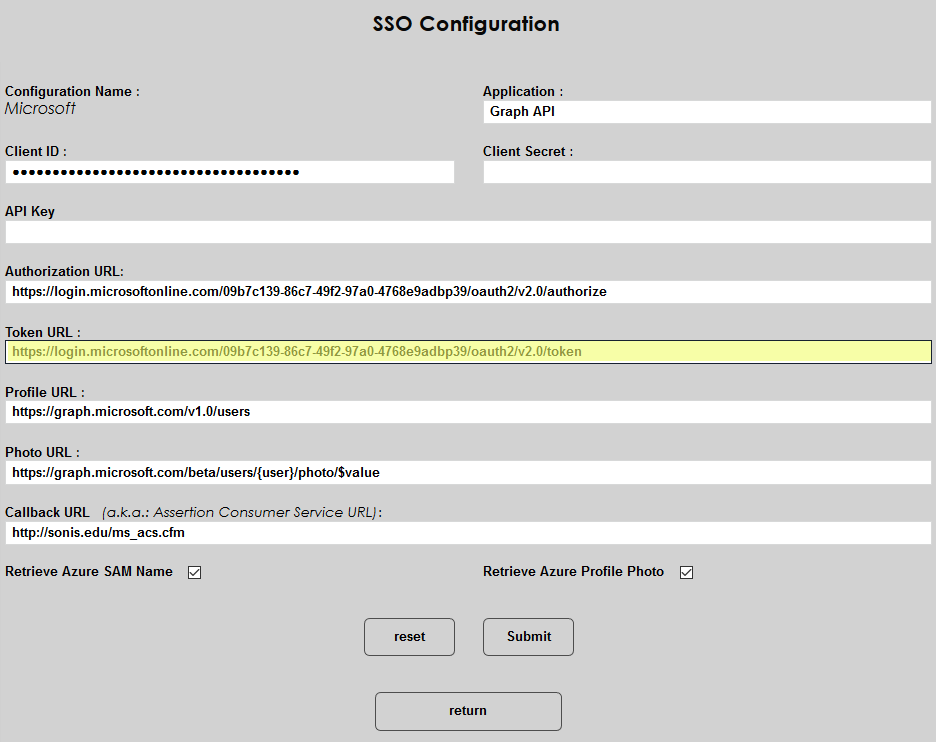Uncheck the Retrieve Azure SAM Name checkbox

pyautogui.click(x=195, y=573)
